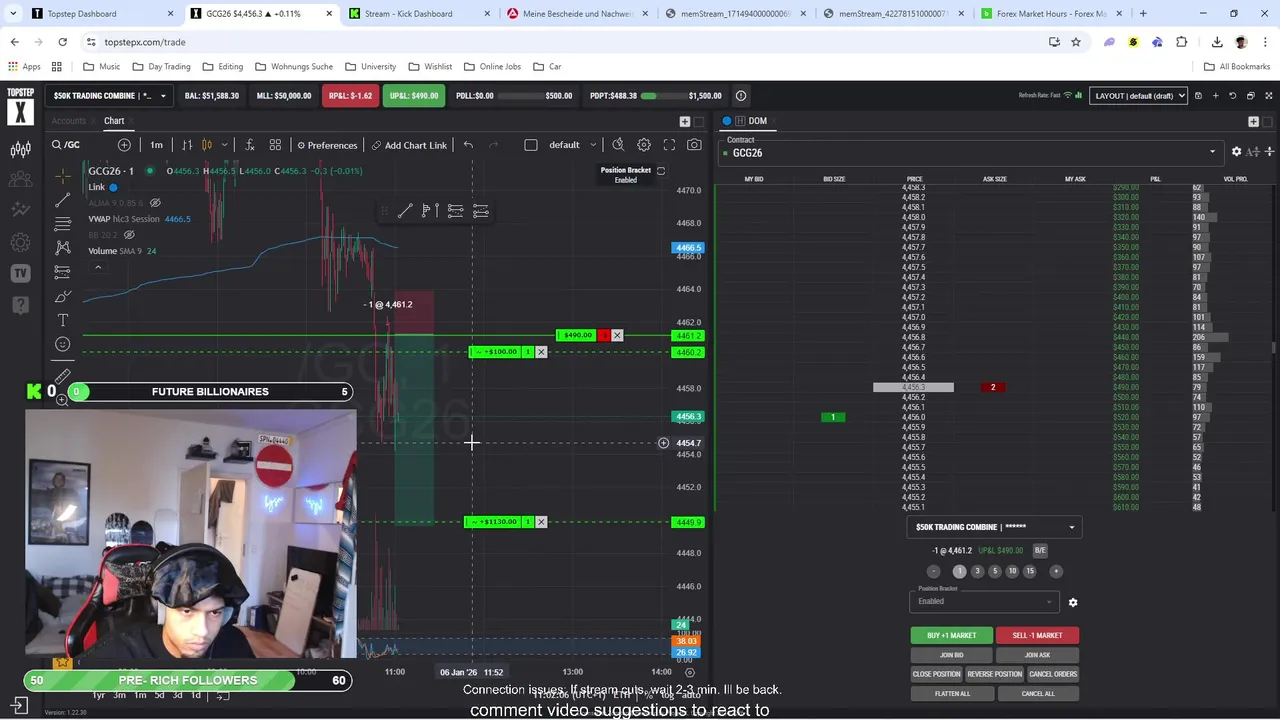Open the TradingView TV sidebar icon
1280x720 pixels.
click(x=20, y=273)
